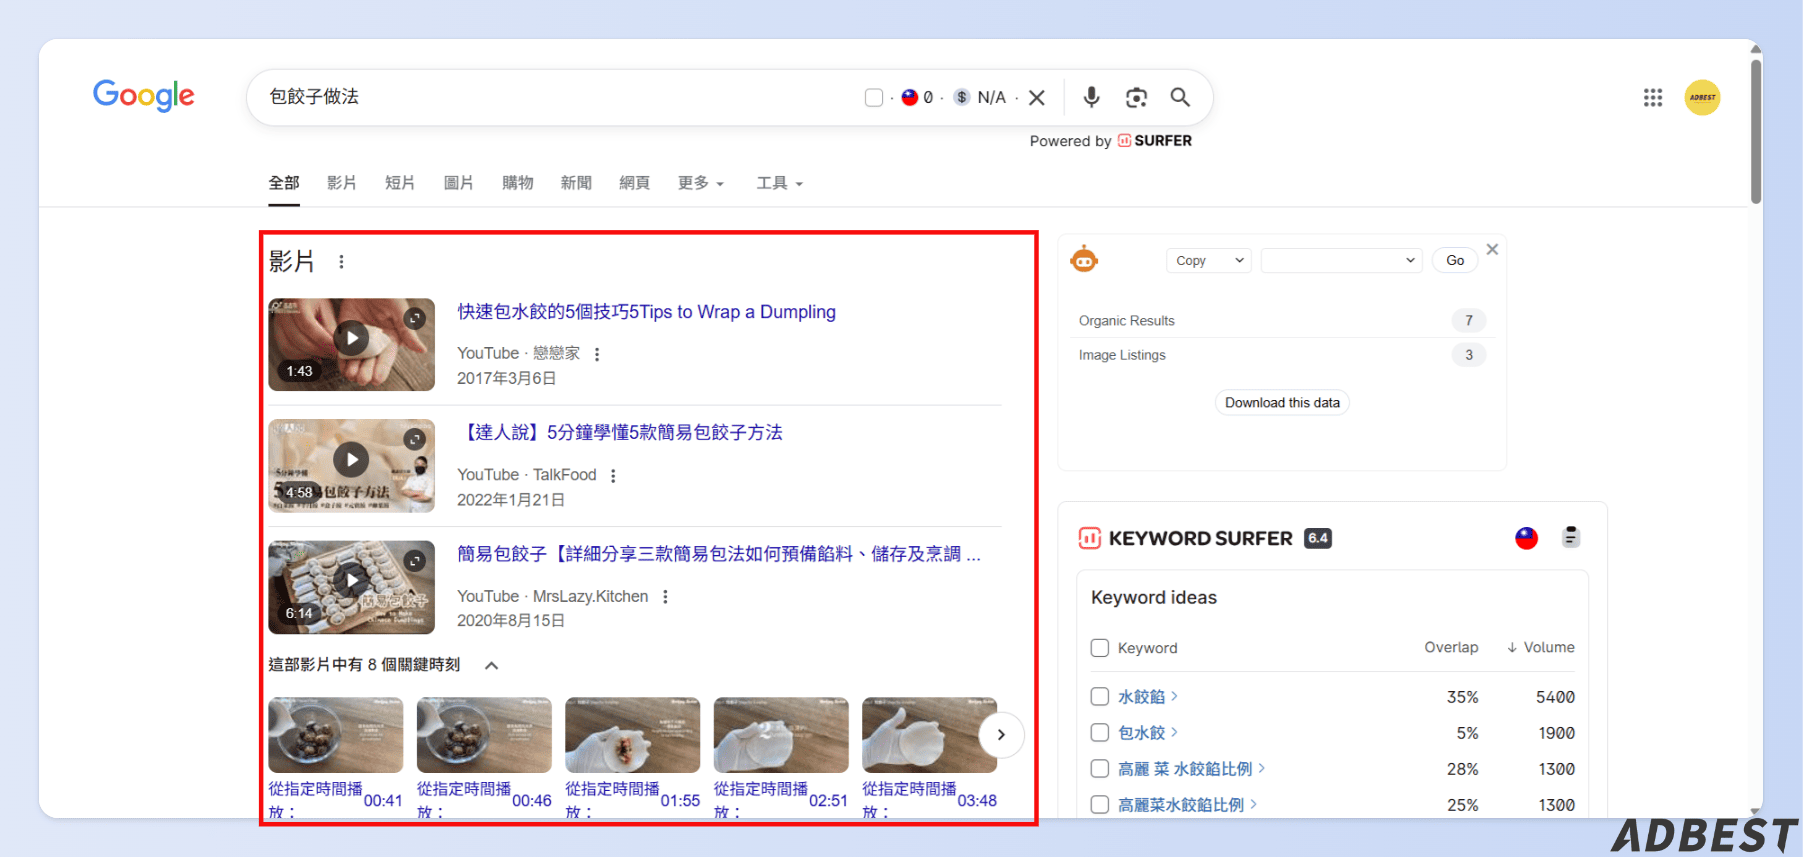The width and height of the screenshot is (1803, 857).
Task: Select all keywords with header checkbox
Action: point(1100,647)
